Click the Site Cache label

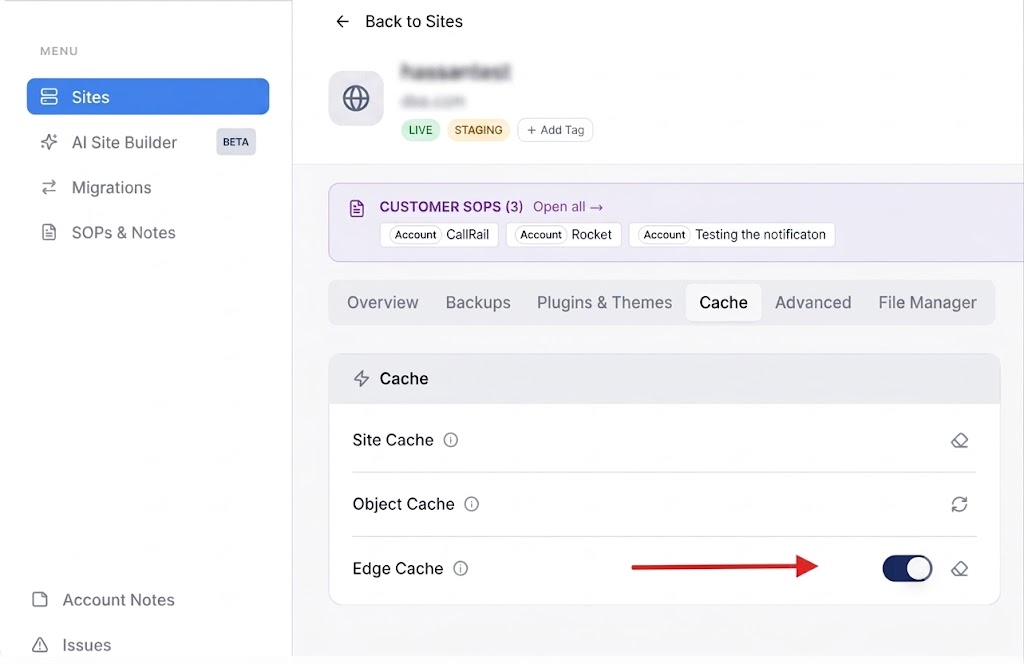point(392,440)
